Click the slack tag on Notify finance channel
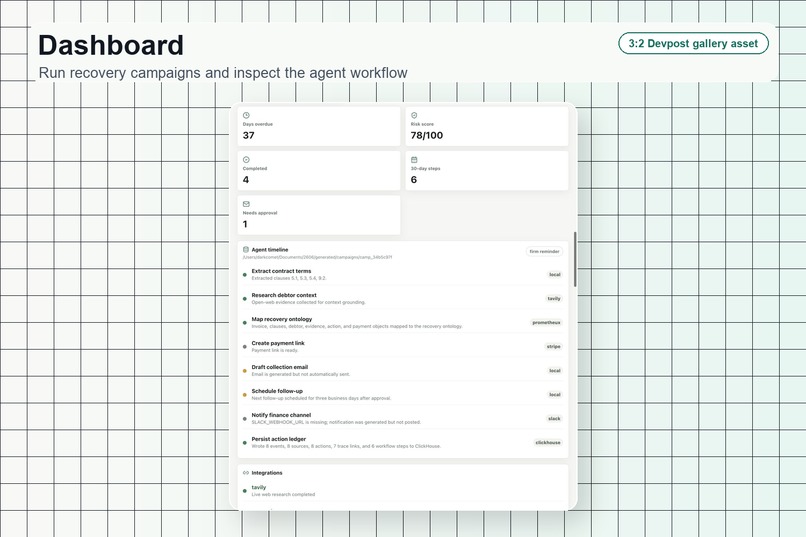 (x=554, y=418)
